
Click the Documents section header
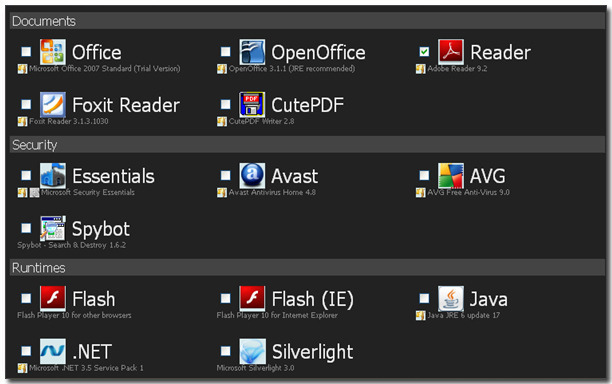pos(307,21)
